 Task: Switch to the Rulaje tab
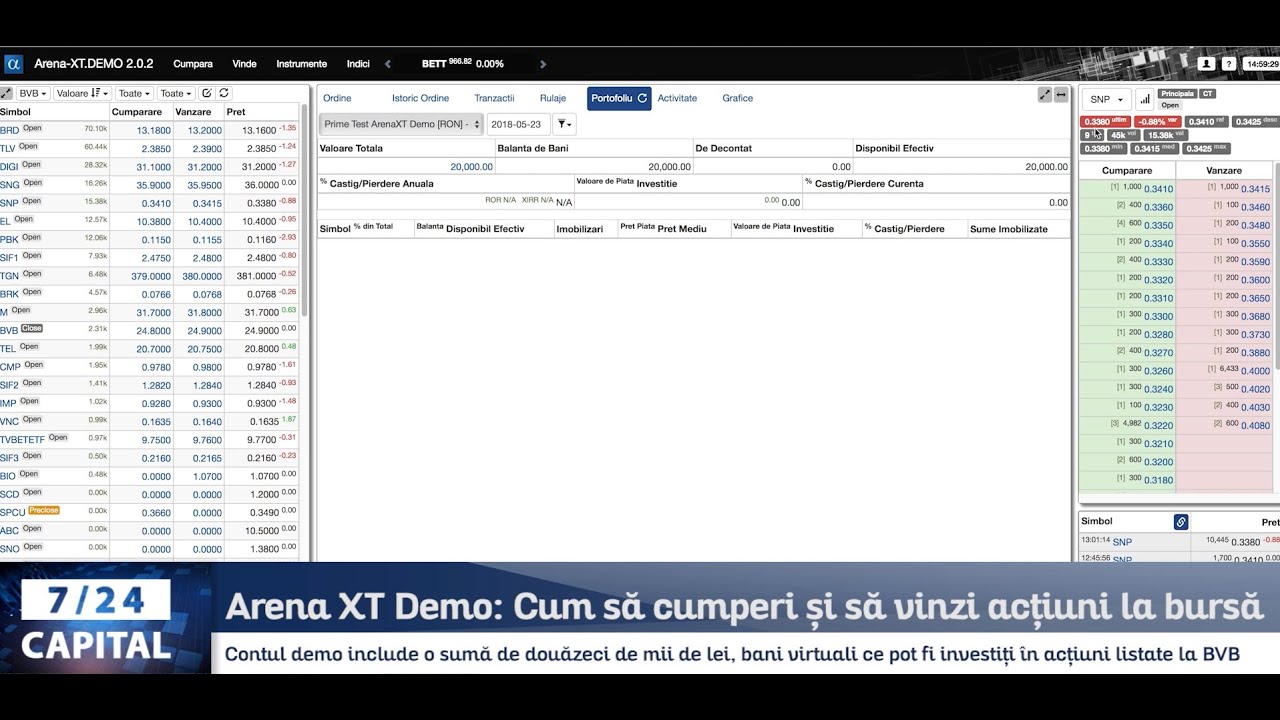click(553, 98)
